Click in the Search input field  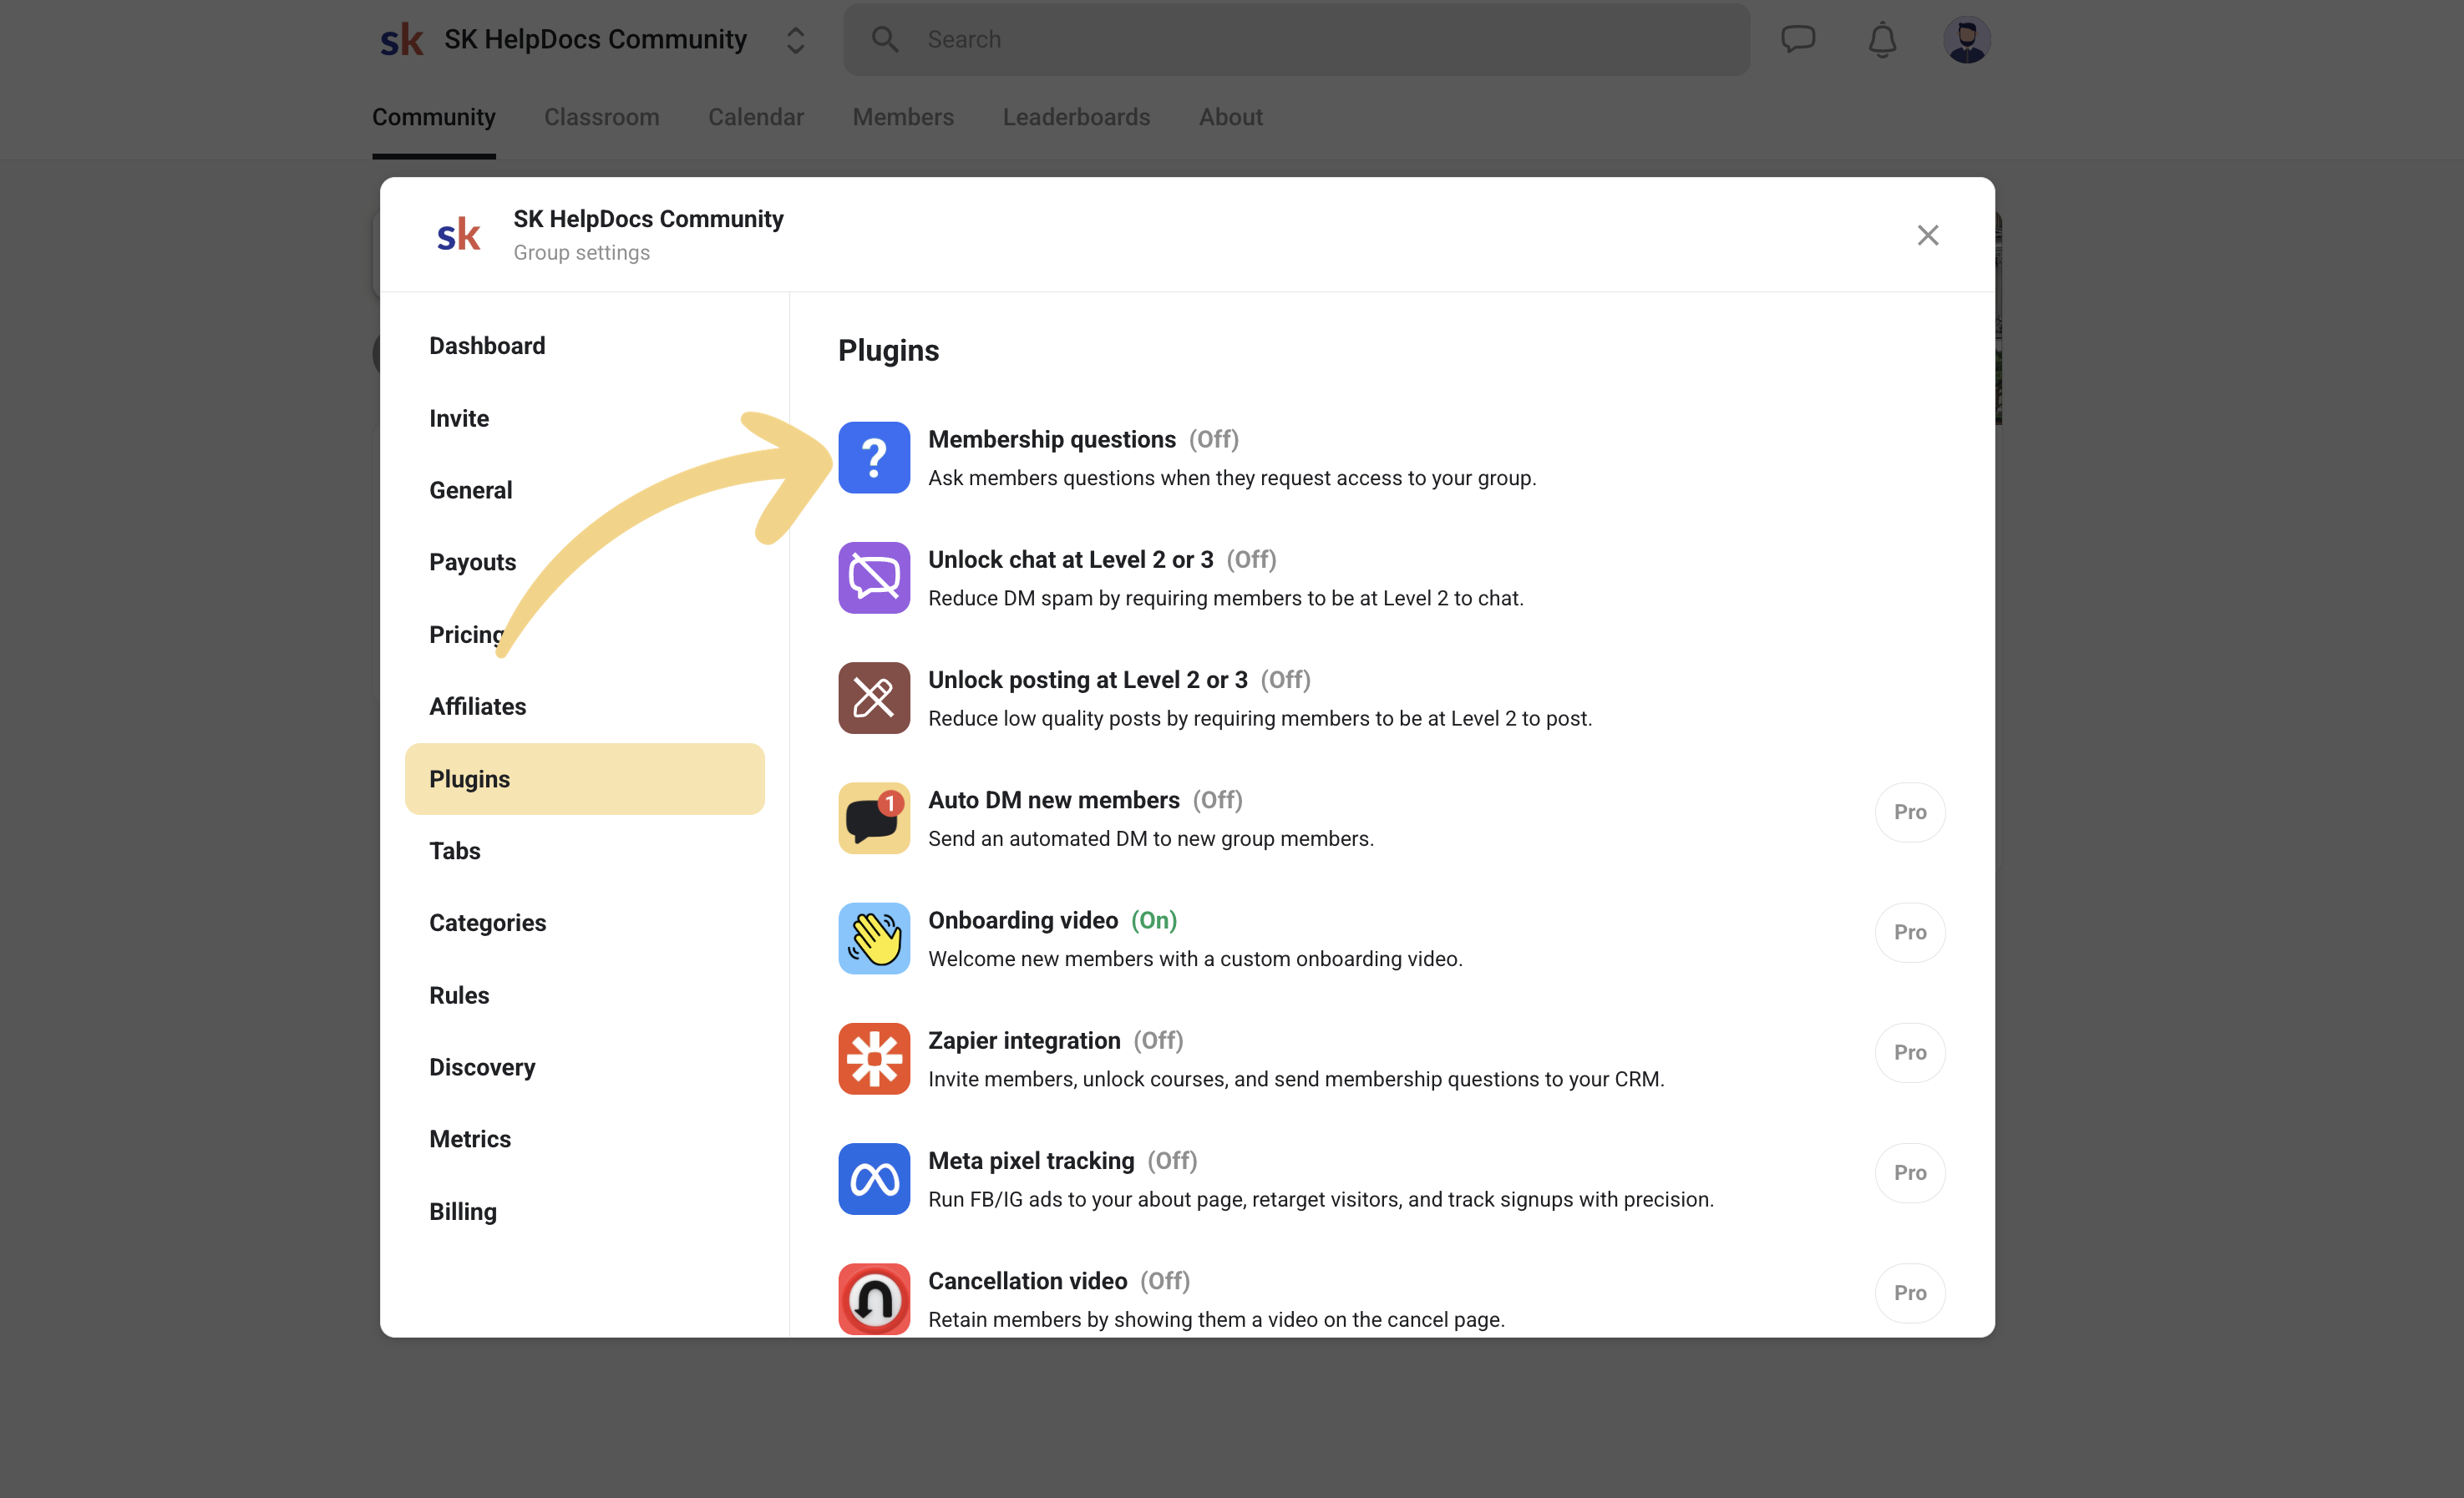pyautogui.click(x=1296, y=39)
